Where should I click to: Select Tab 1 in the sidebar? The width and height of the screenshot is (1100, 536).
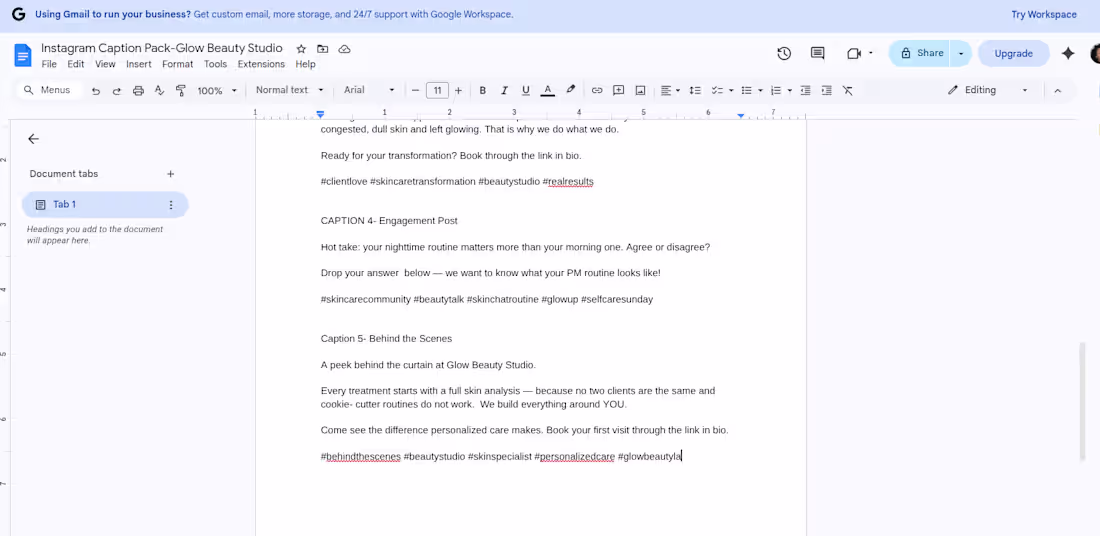tap(105, 205)
